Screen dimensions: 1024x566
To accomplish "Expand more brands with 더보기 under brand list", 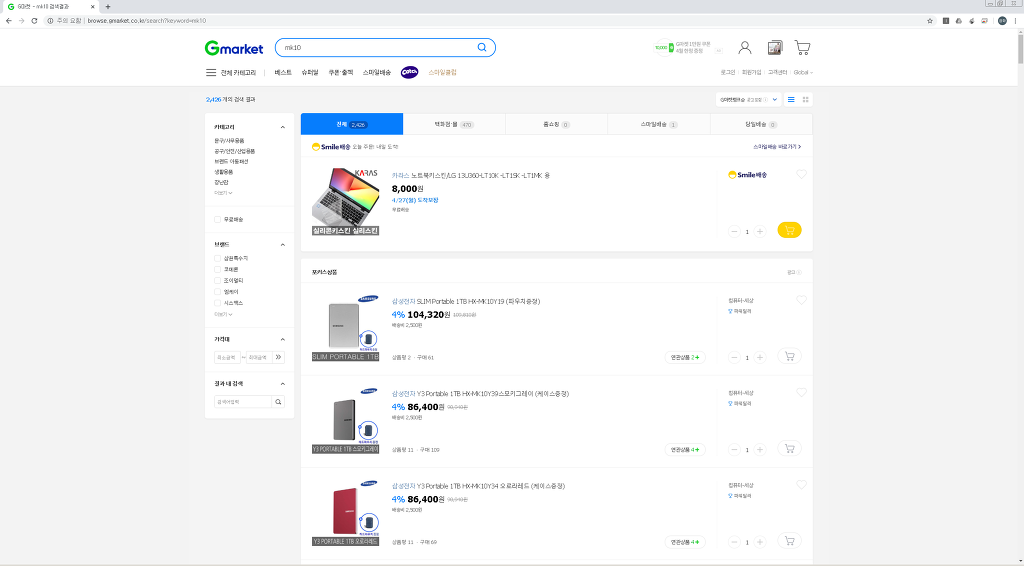I will pyautogui.click(x=223, y=315).
